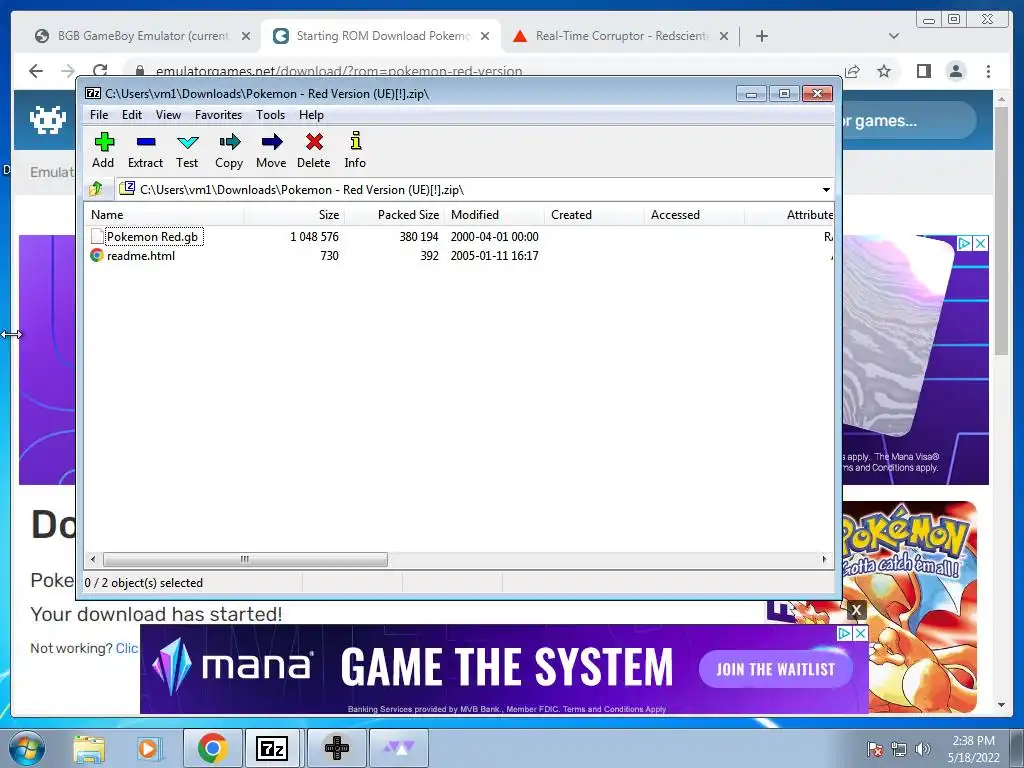This screenshot has width=1024, height=768.
Task: Click the horizontal scrollbar thumb in 7-Zip
Action: pyautogui.click(x=245, y=560)
